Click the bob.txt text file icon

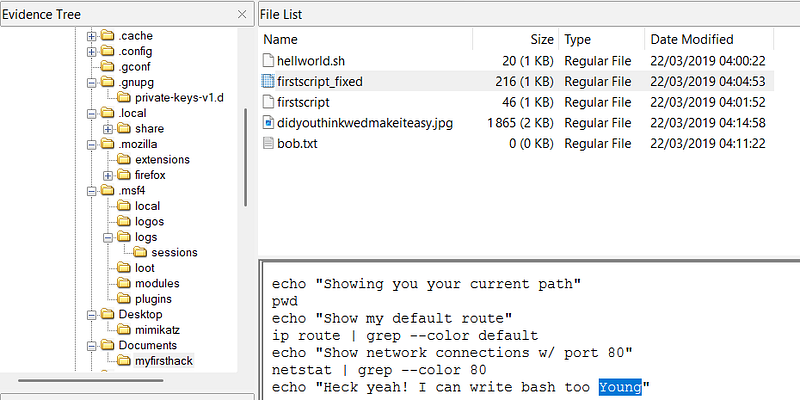(267, 144)
